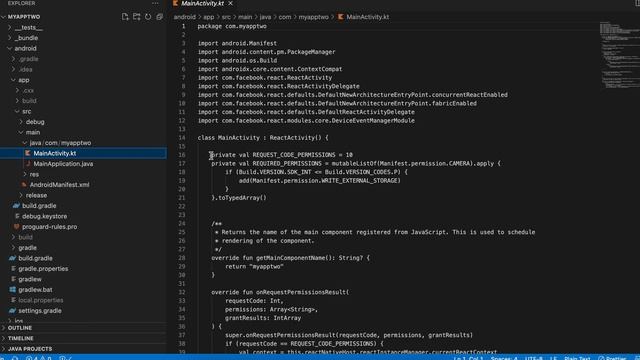Click Plain Text language mode status
Screen dimensions: 640x360
point(577,358)
